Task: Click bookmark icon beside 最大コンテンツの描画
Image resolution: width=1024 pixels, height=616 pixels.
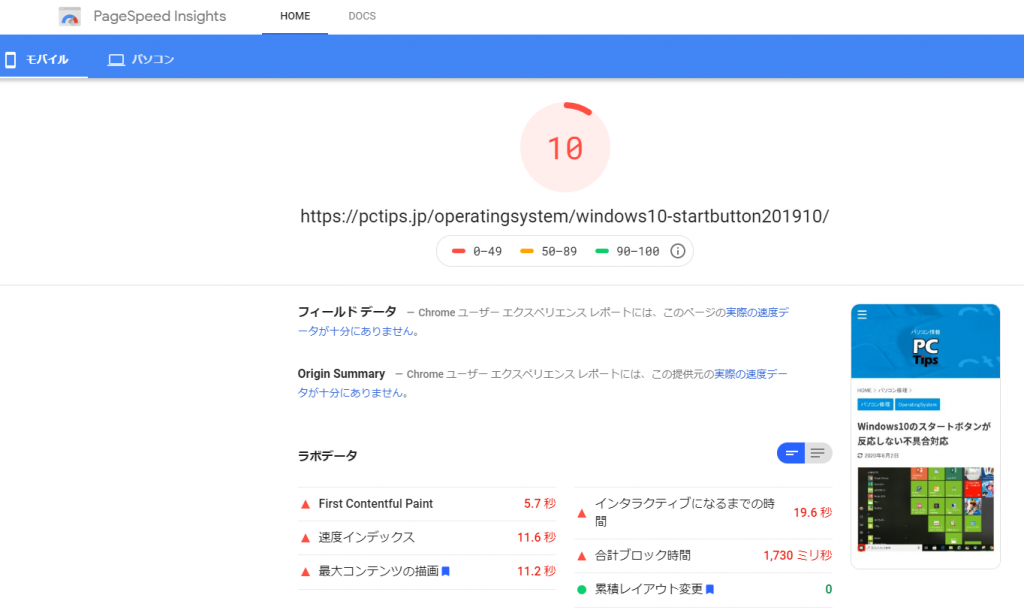Action: (446, 572)
